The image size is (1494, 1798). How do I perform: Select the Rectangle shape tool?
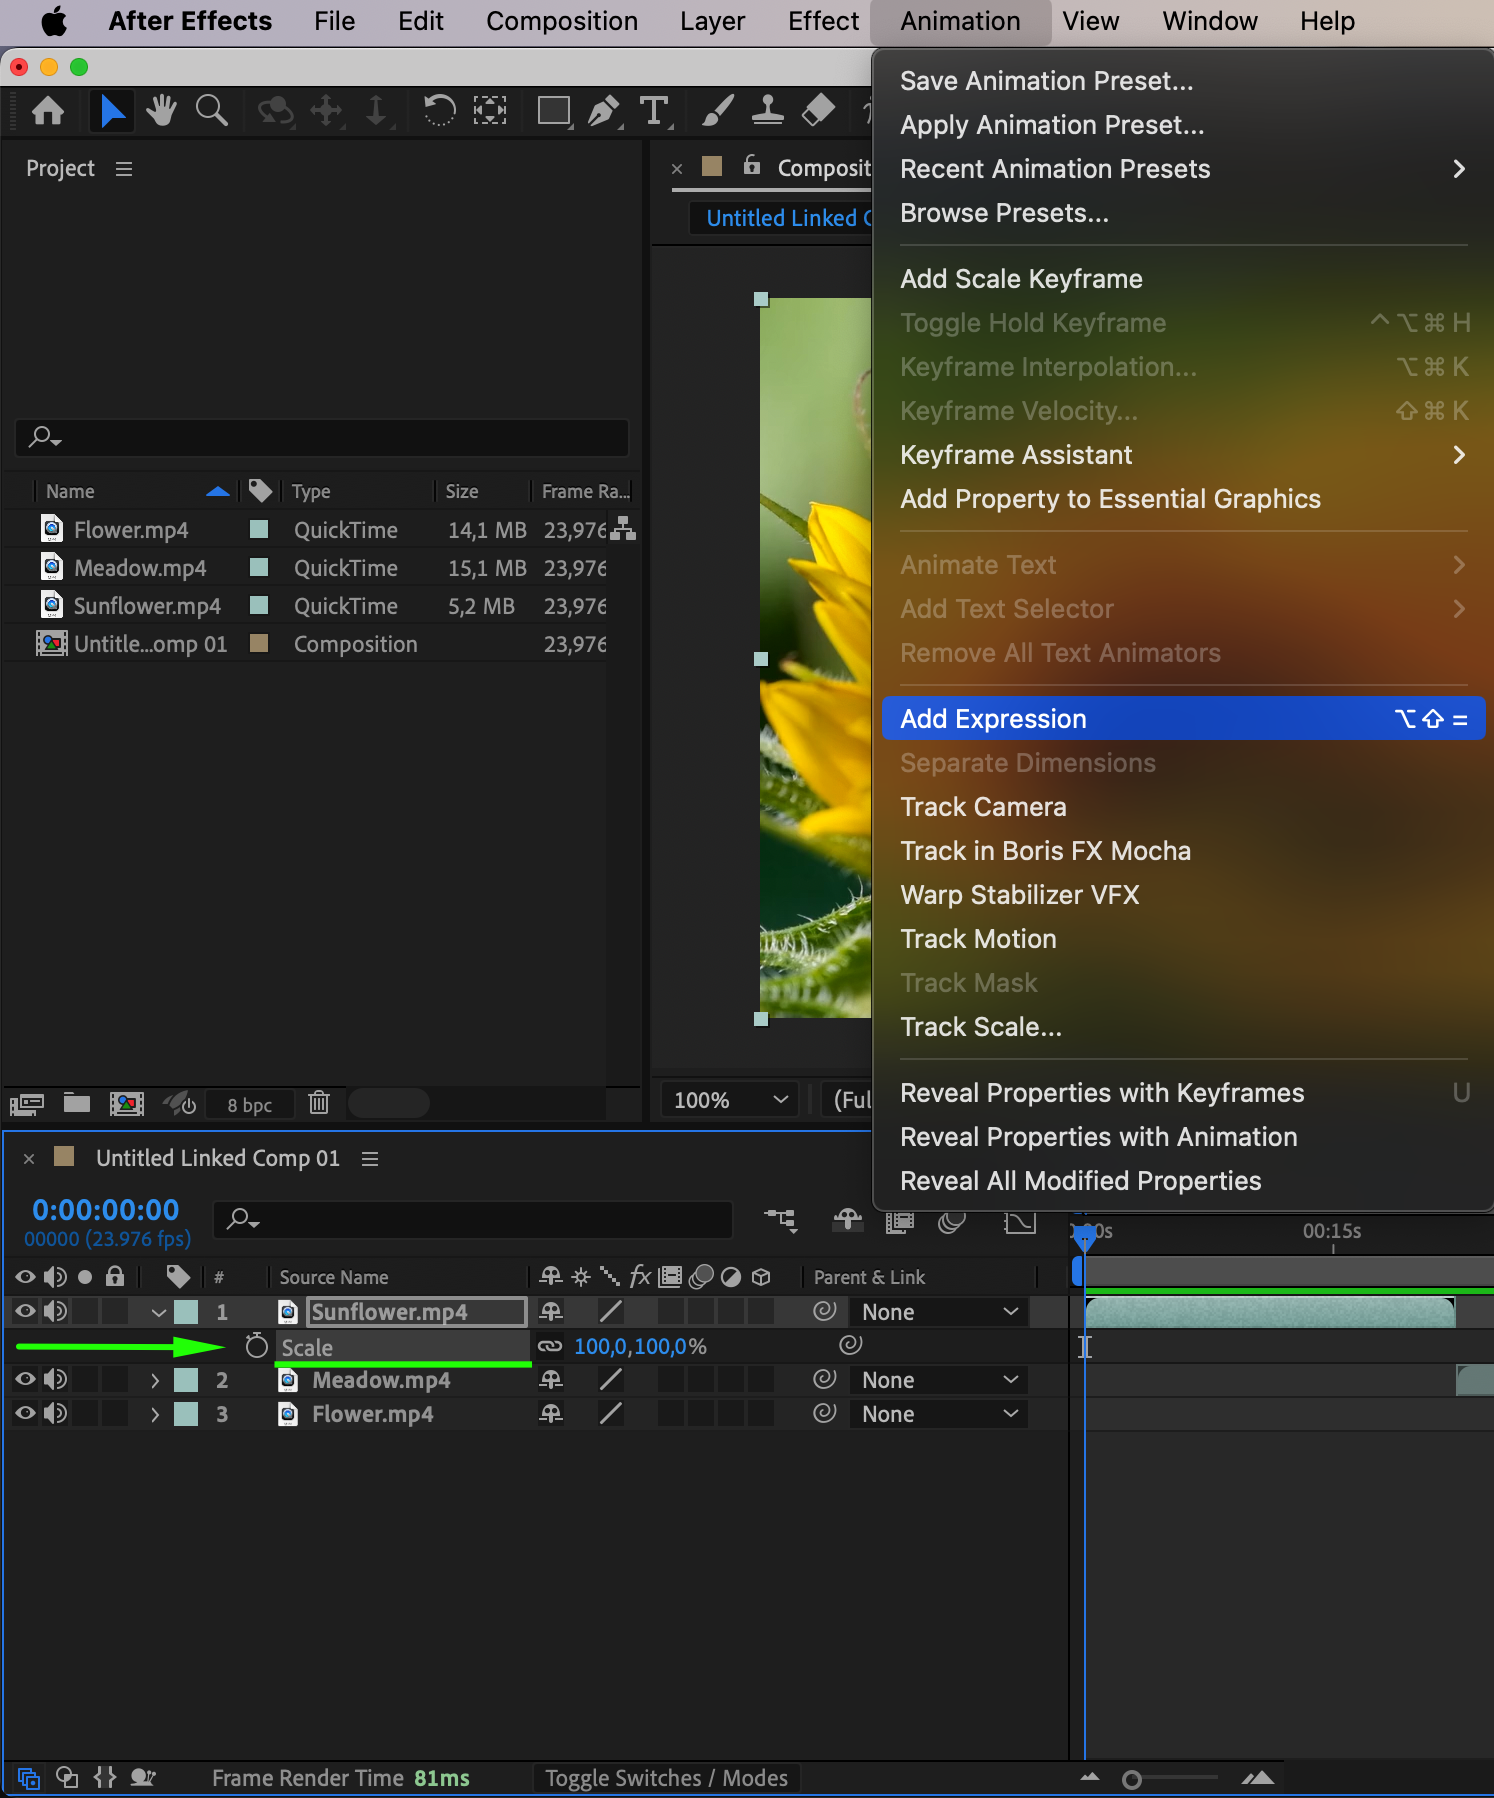pos(553,111)
